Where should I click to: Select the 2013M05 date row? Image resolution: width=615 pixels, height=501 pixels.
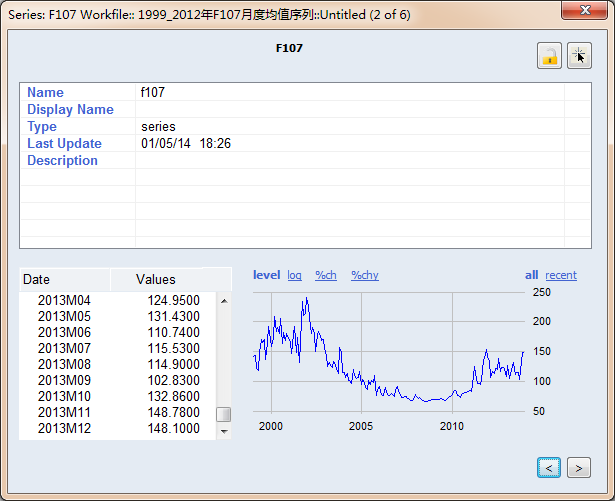(x=64, y=316)
